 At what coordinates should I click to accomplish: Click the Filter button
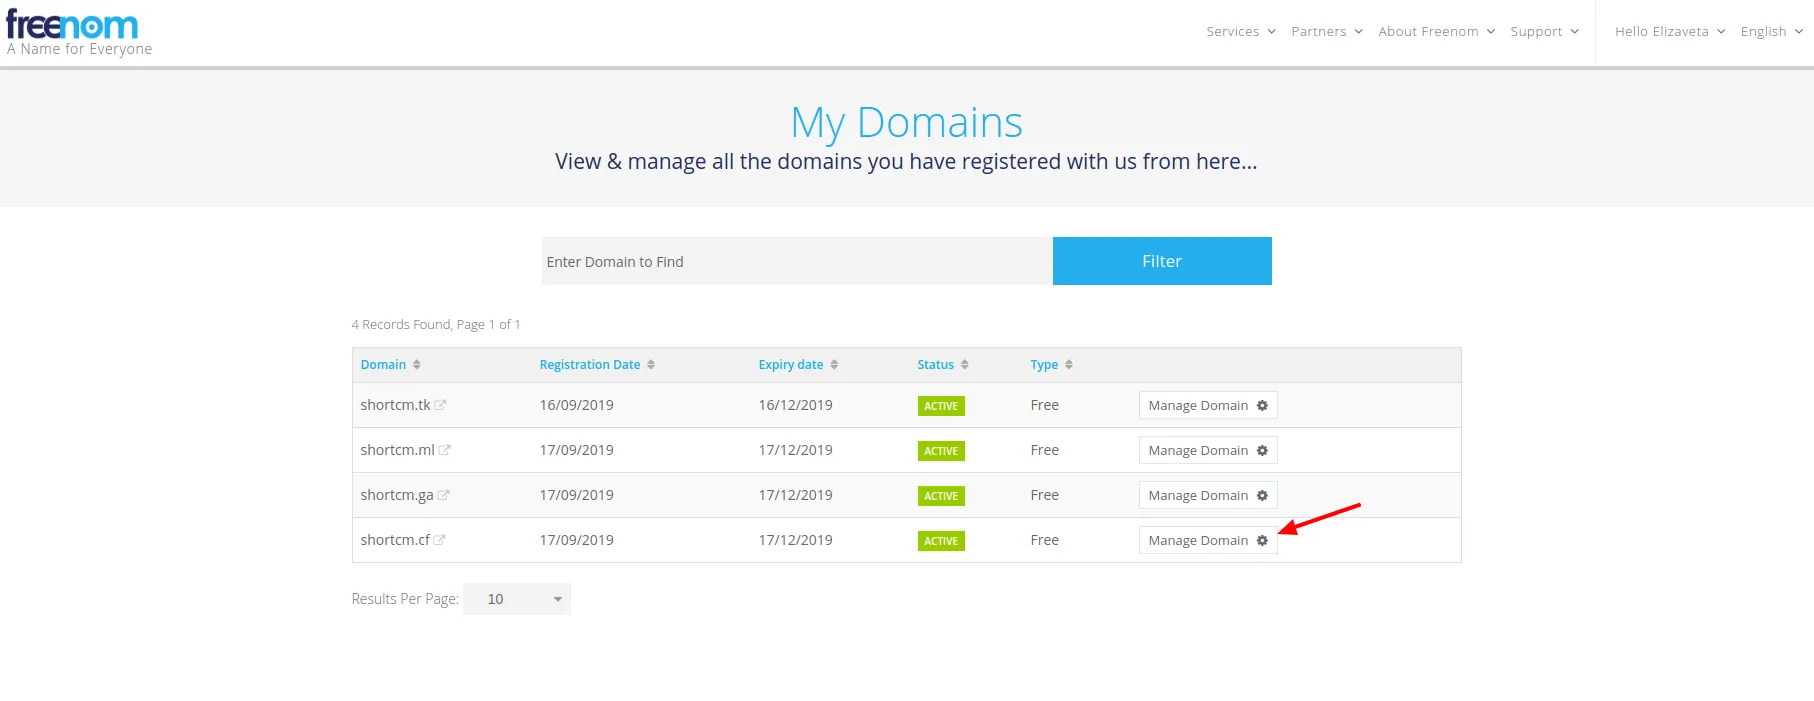1162,261
